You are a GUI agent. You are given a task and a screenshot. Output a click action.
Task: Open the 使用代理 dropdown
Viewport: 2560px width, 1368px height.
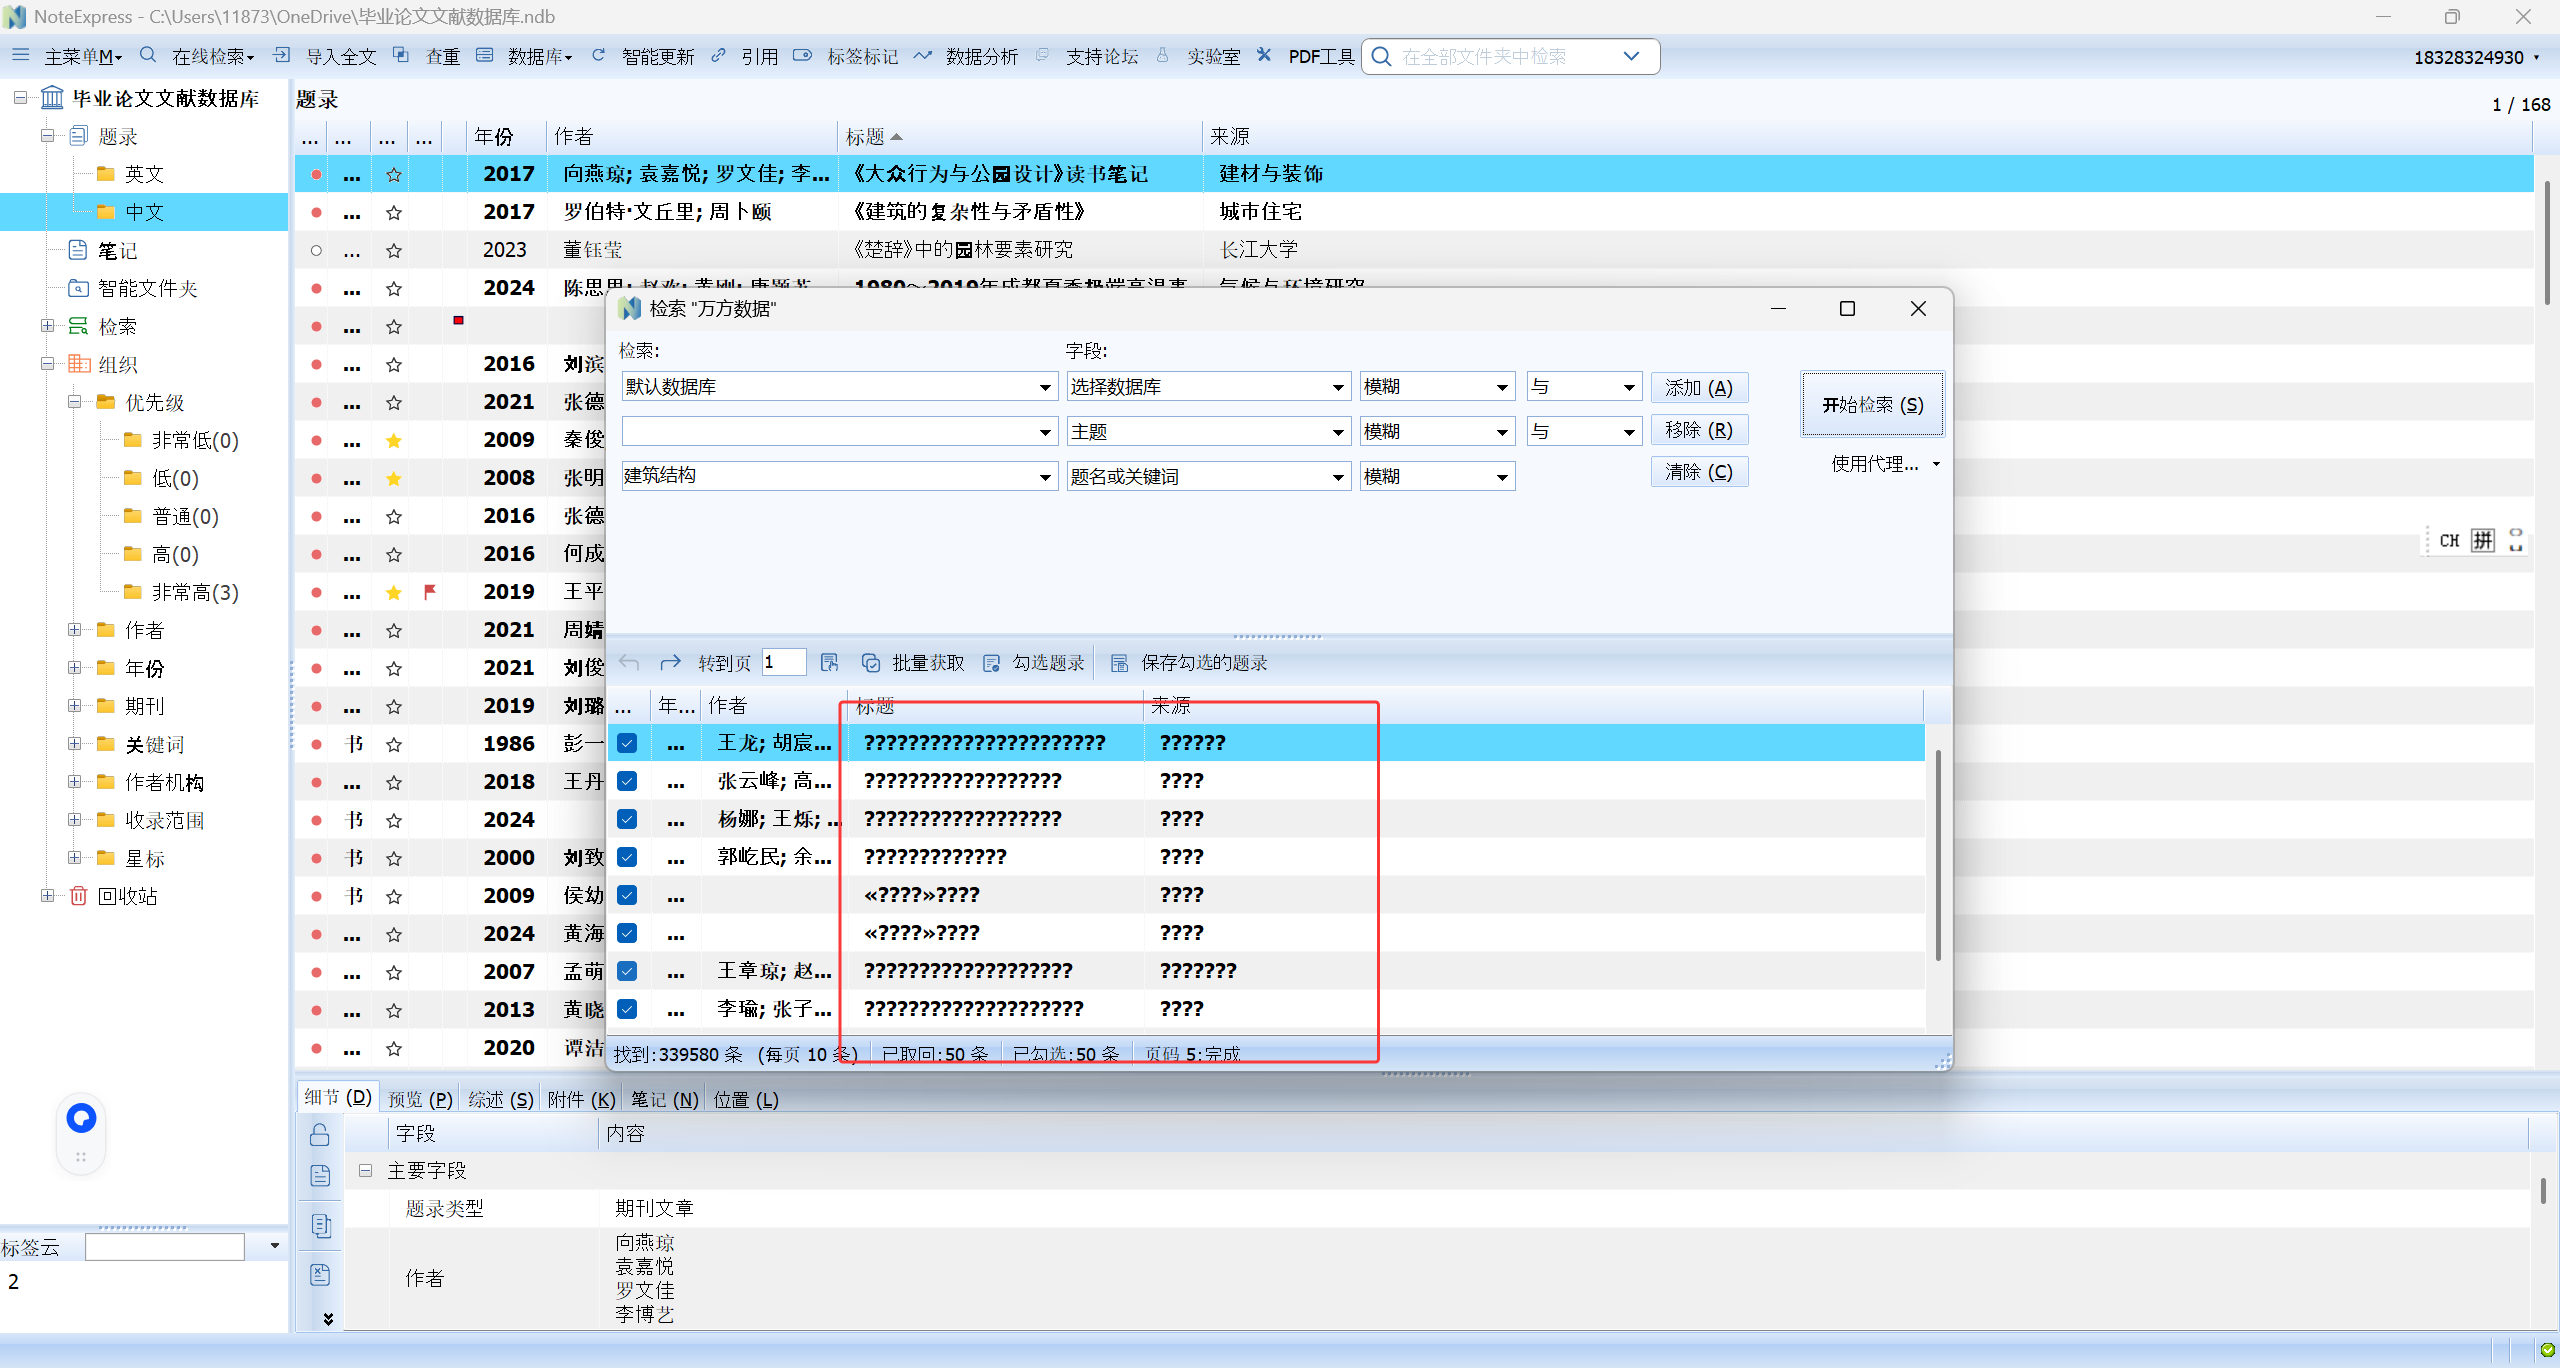click(1885, 464)
